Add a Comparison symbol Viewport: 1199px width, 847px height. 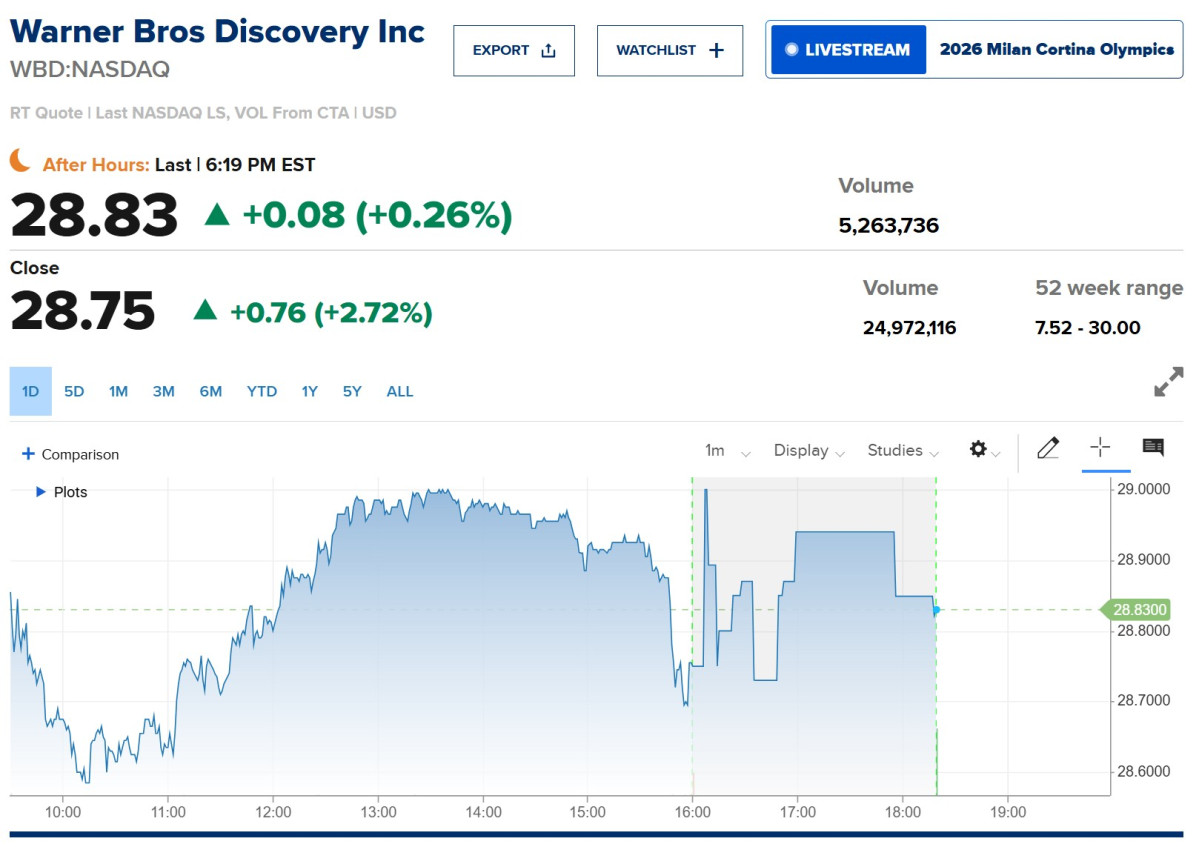click(70, 454)
